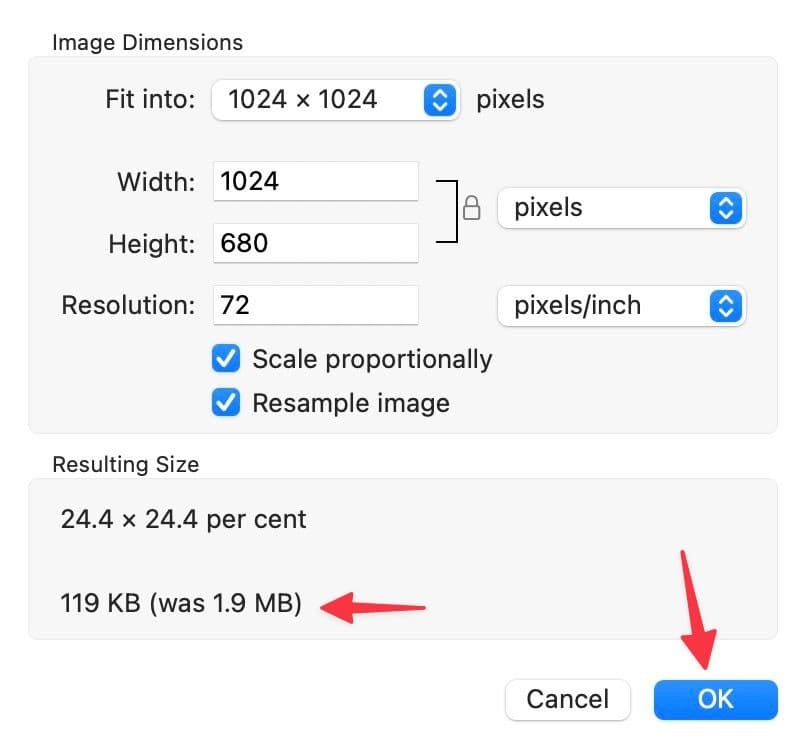Open the pixels unit dropdown for dimensions
The image size is (812, 750).
click(620, 208)
